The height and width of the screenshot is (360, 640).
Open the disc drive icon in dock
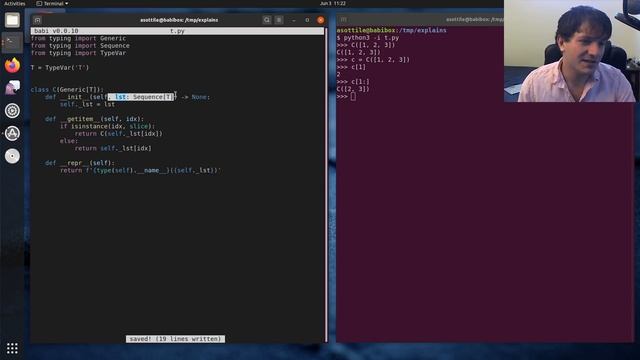[x=12, y=156]
